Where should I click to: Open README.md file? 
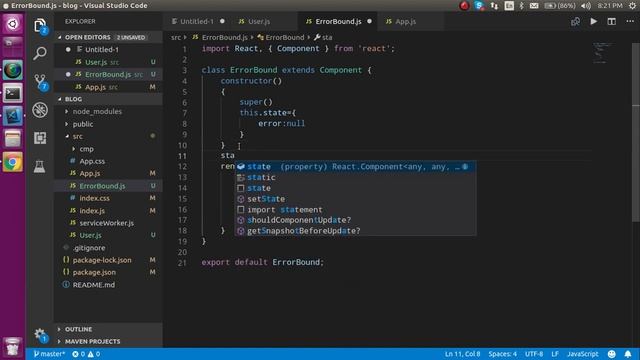tap(109, 285)
